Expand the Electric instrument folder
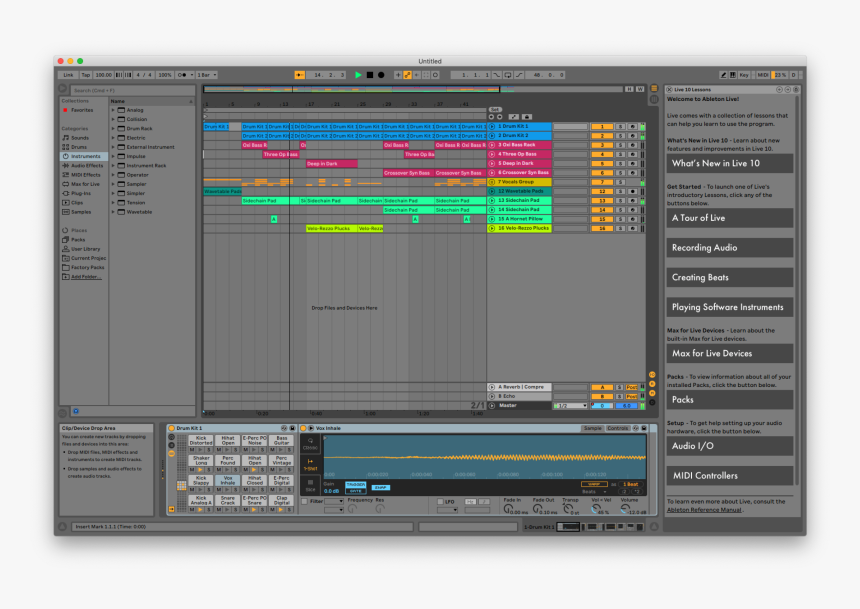This screenshot has height=609, width=860. pos(114,138)
